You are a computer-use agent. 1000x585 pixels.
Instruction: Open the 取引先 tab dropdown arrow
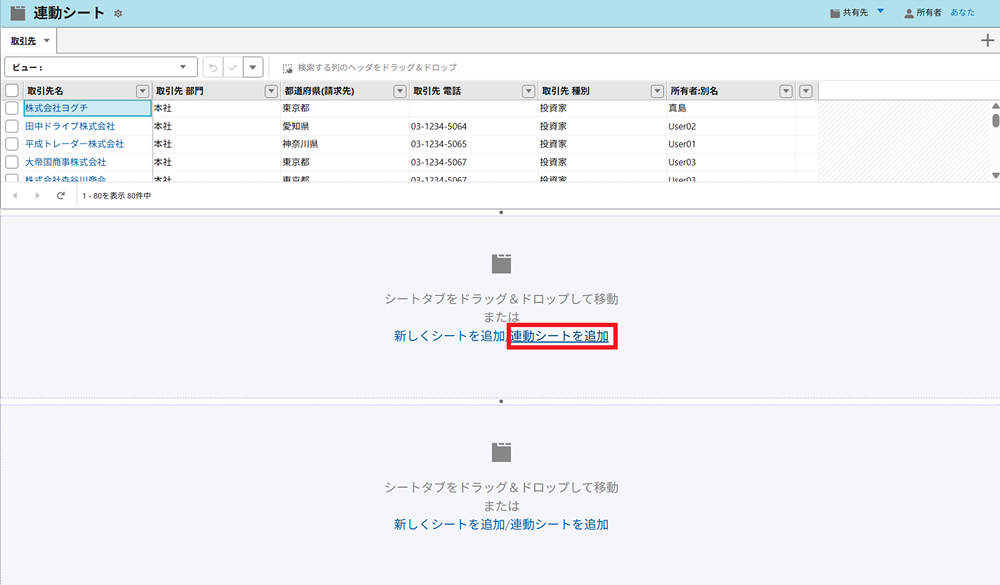(x=47, y=41)
